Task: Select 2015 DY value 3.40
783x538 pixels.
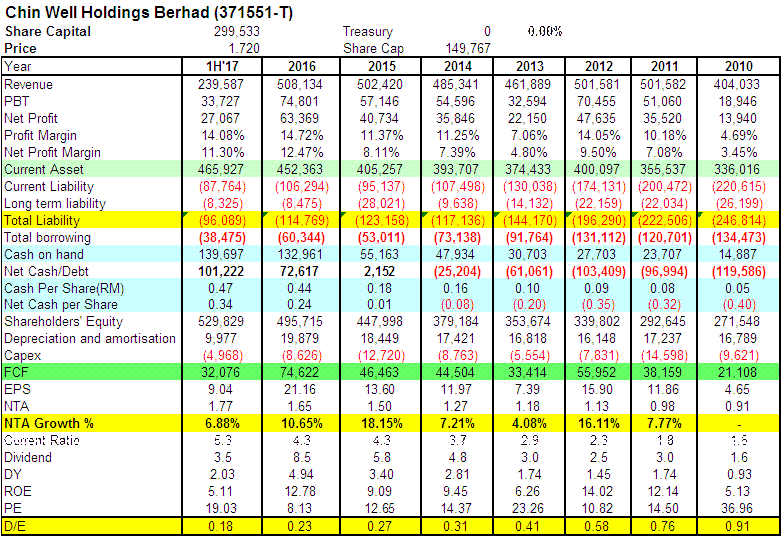Action: click(381, 474)
